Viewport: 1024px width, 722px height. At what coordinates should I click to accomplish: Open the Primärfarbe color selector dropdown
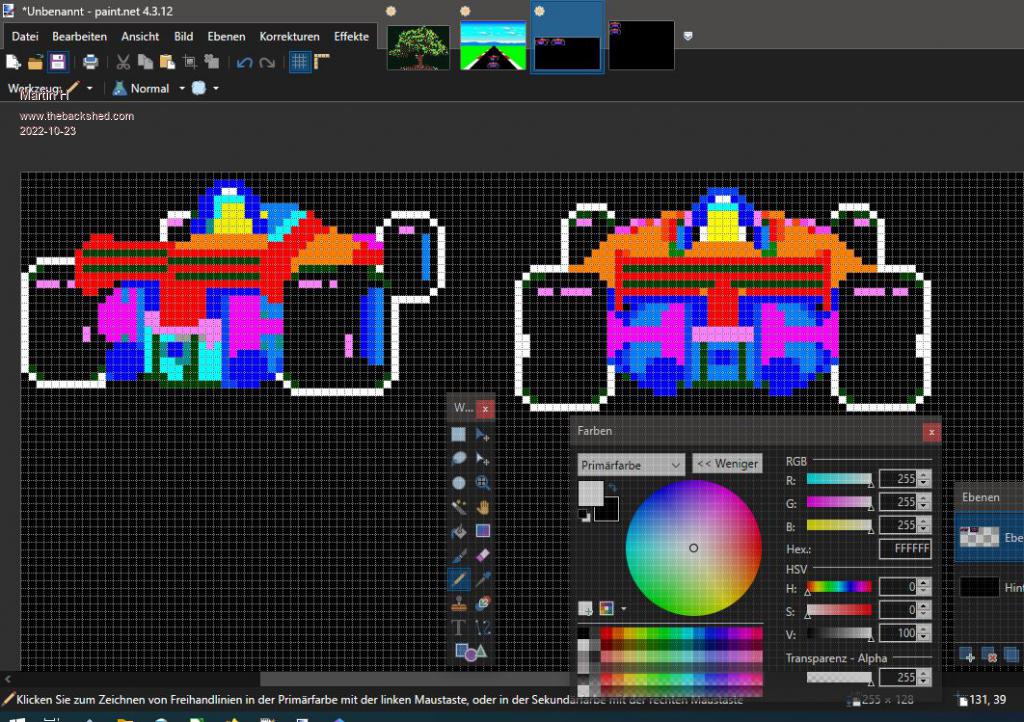tap(631, 464)
